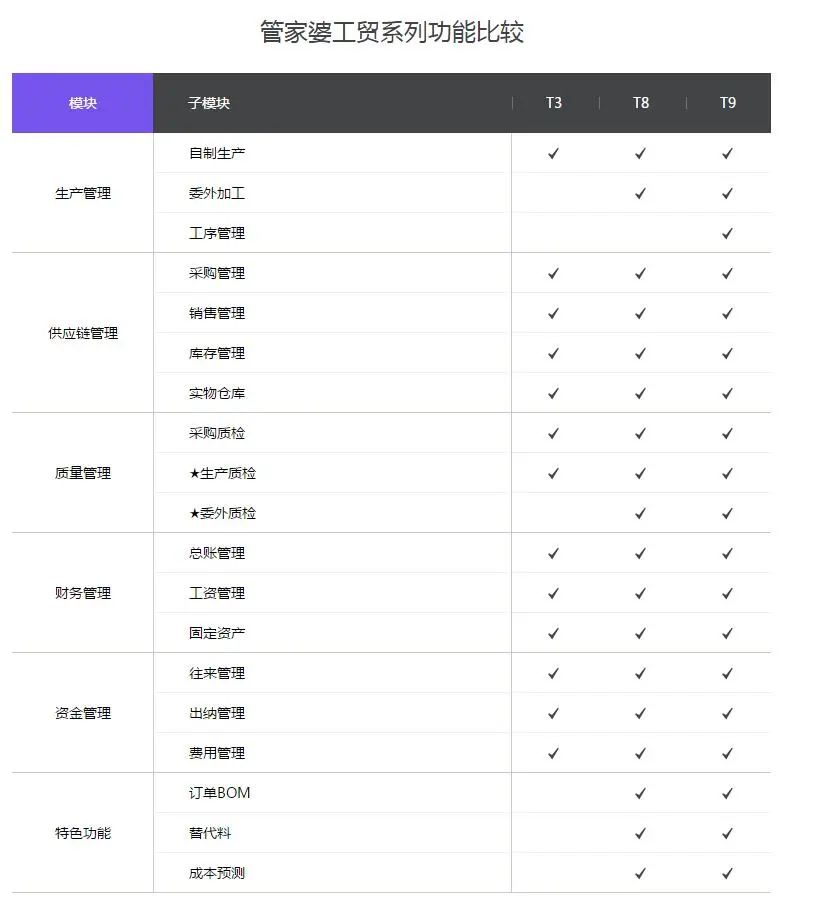Click the 采购管理 submodule label
This screenshot has height=900, width=813.
tap(217, 273)
